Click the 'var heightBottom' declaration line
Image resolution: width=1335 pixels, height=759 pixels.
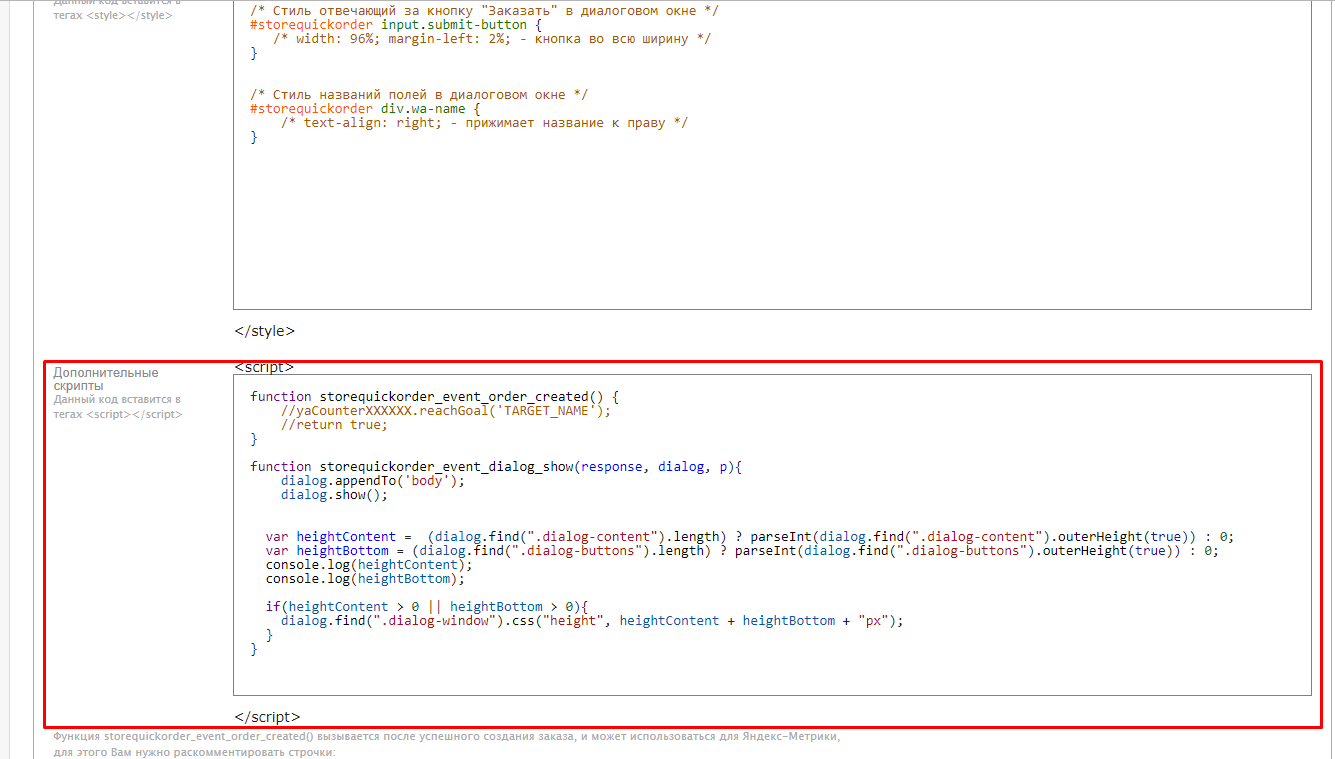point(742,551)
